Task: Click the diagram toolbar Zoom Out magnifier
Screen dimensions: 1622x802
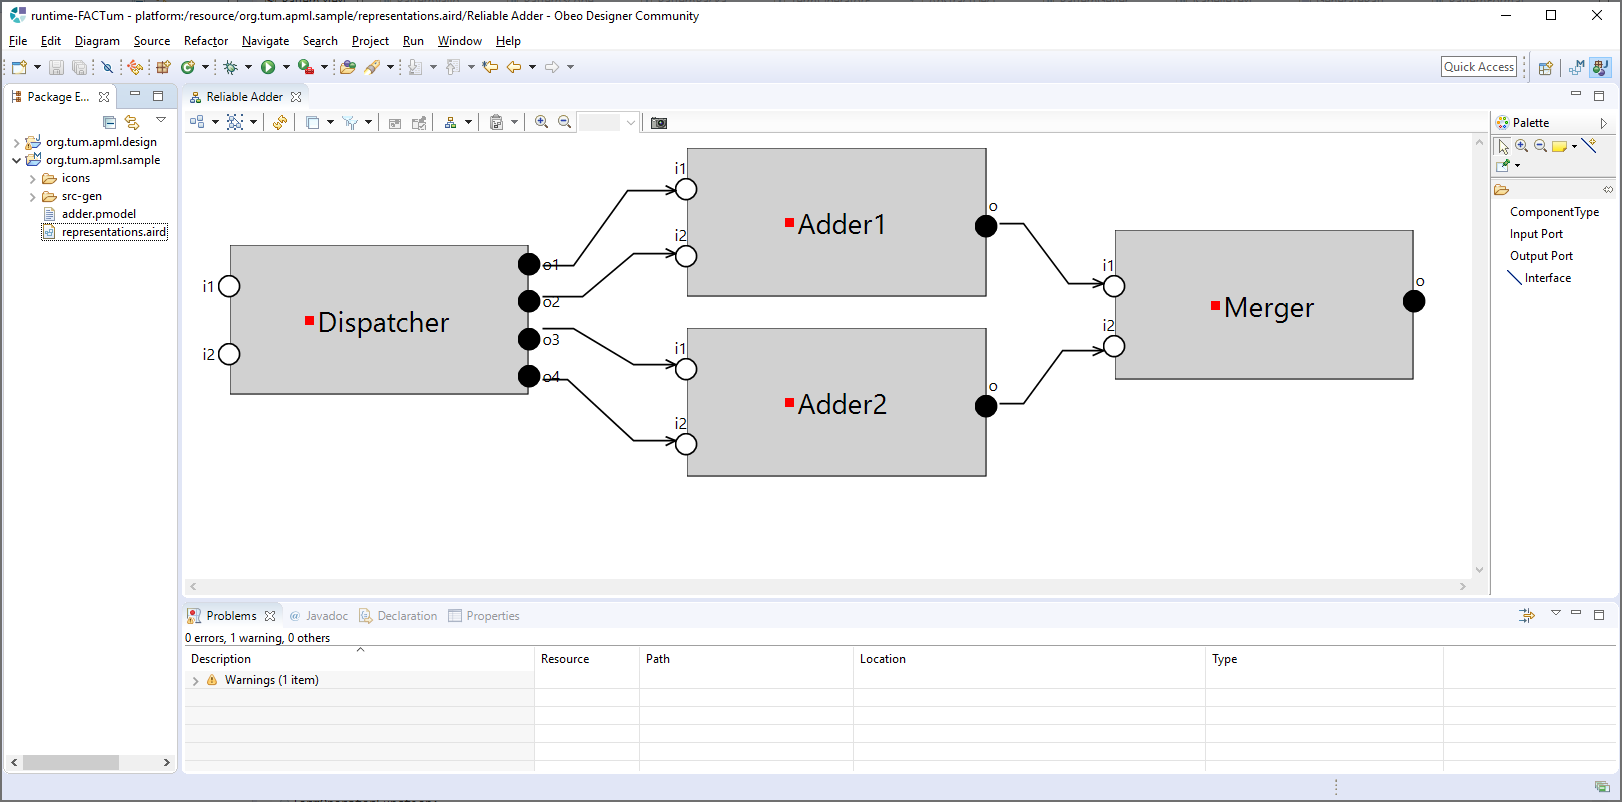Action: click(x=565, y=122)
